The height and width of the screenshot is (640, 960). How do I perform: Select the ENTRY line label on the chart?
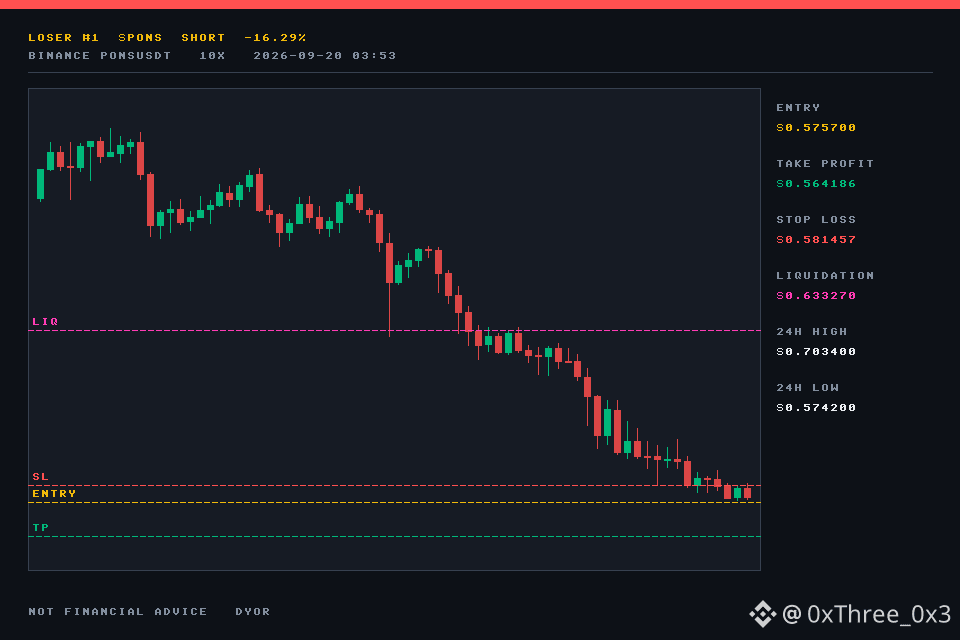coord(54,494)
